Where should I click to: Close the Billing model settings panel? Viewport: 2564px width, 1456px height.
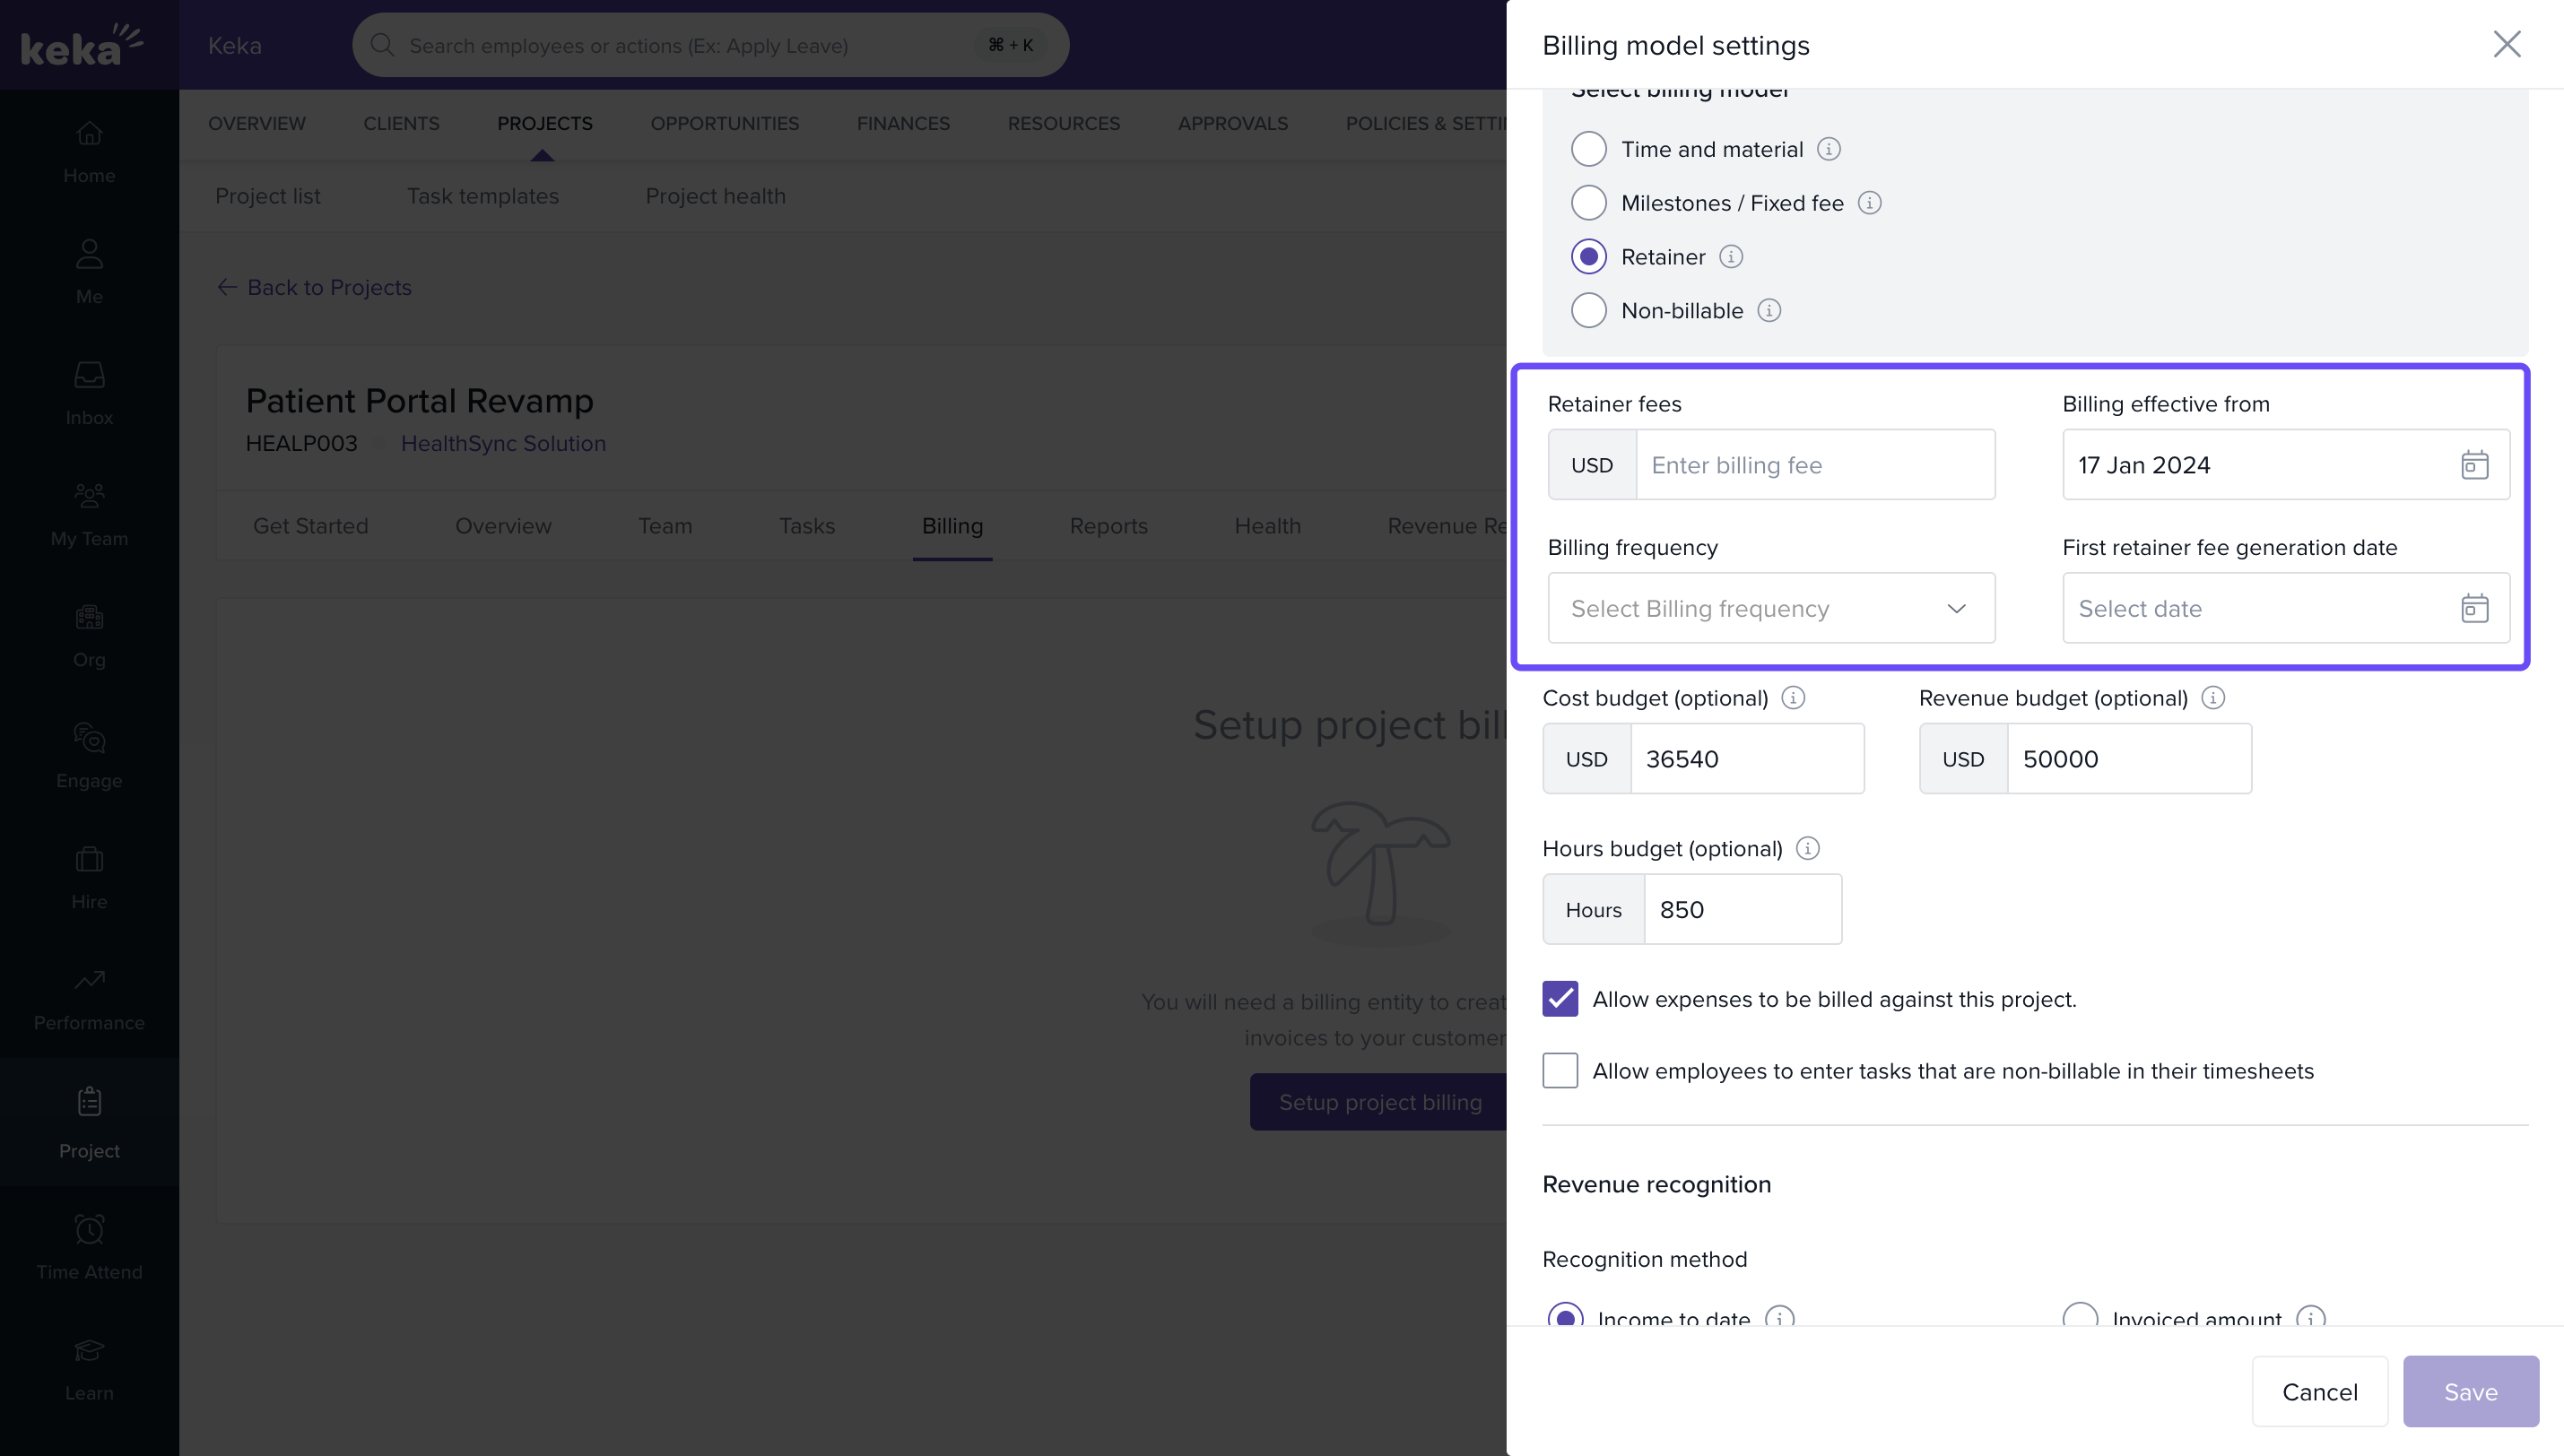tap(2507, 44)
